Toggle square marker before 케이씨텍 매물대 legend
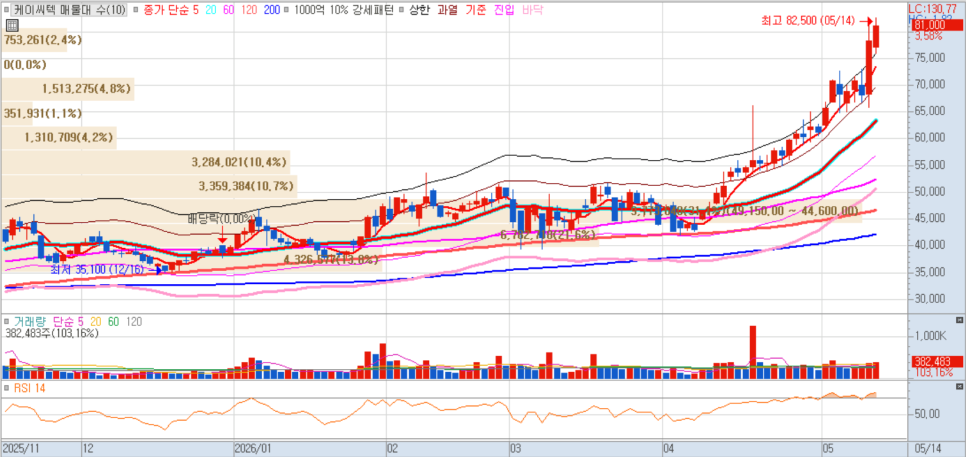This screenshot has height=457, width=966. [x=6, y=10]
